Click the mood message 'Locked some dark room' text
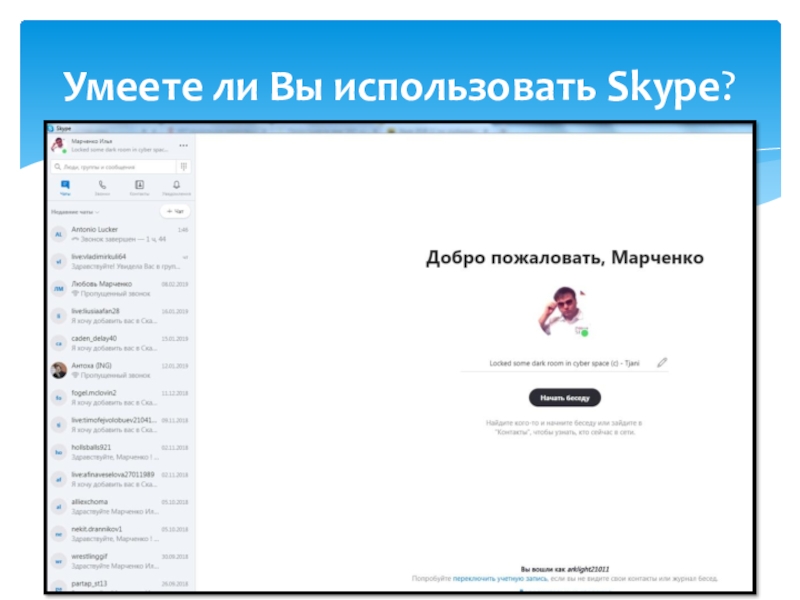800x600 pixels. (564, 363)
